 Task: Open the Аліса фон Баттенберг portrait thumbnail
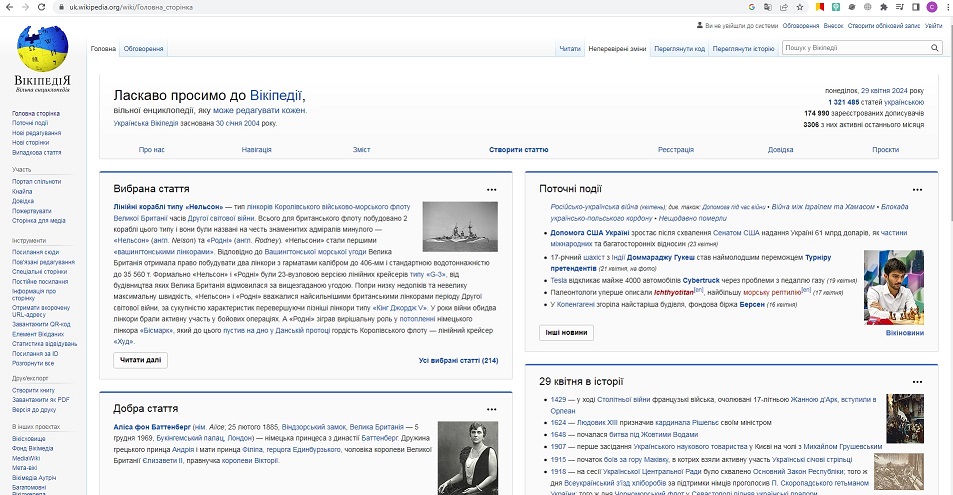[467, 458]
